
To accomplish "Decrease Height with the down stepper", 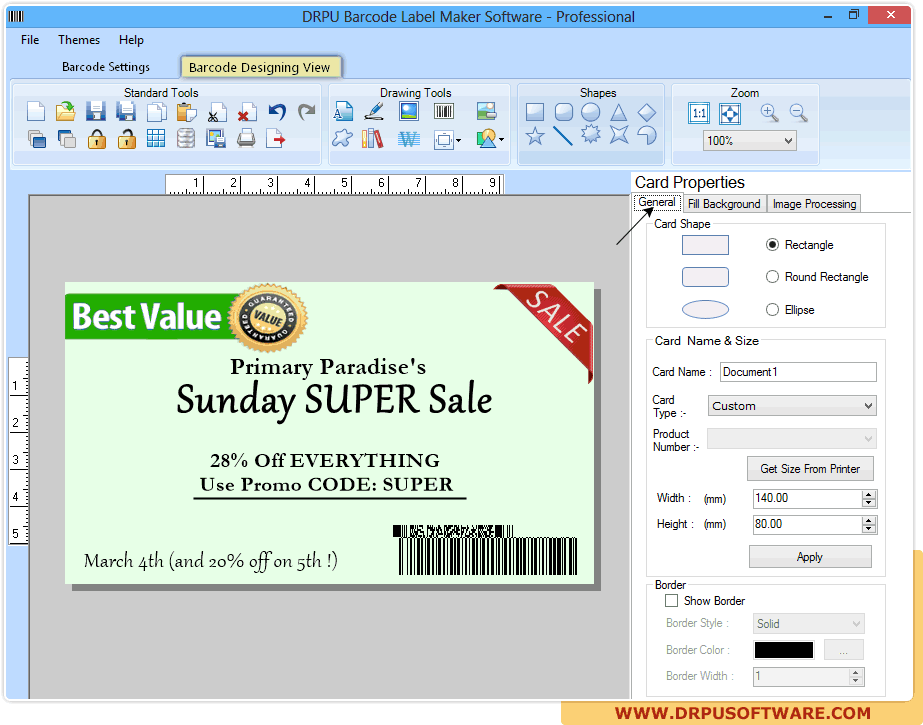I will click(869, 529).
